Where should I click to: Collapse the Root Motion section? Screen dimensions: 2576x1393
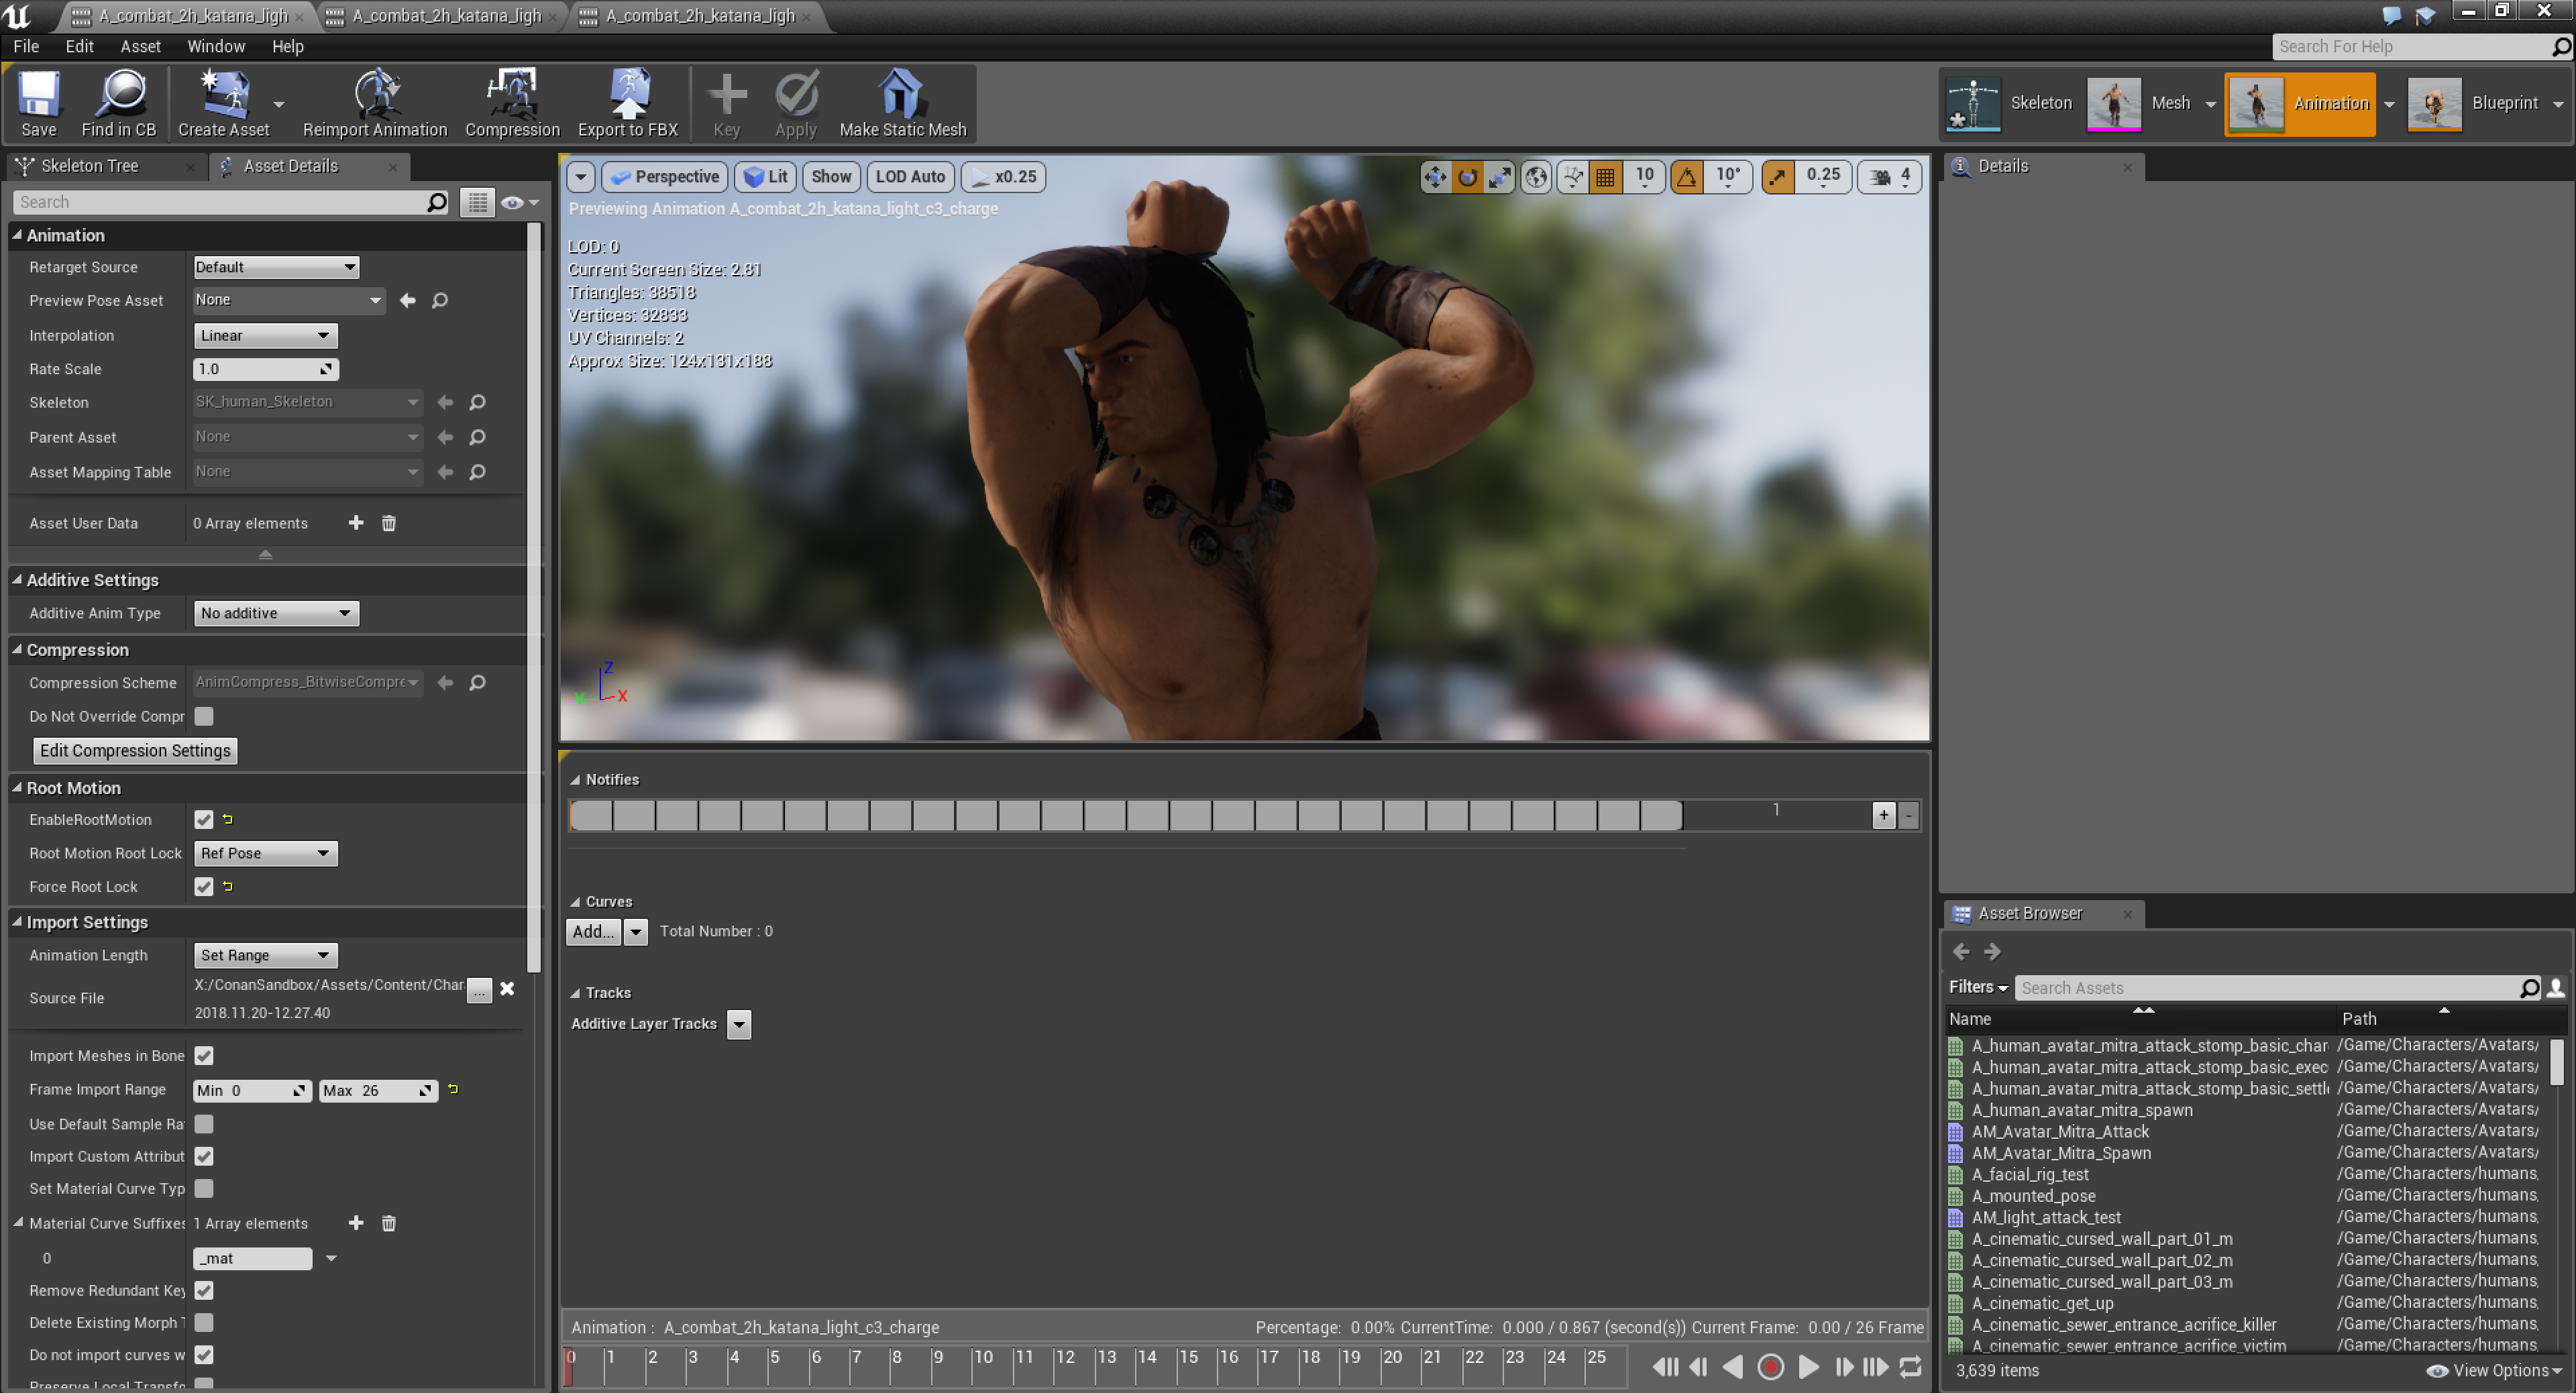pos(17,788)
